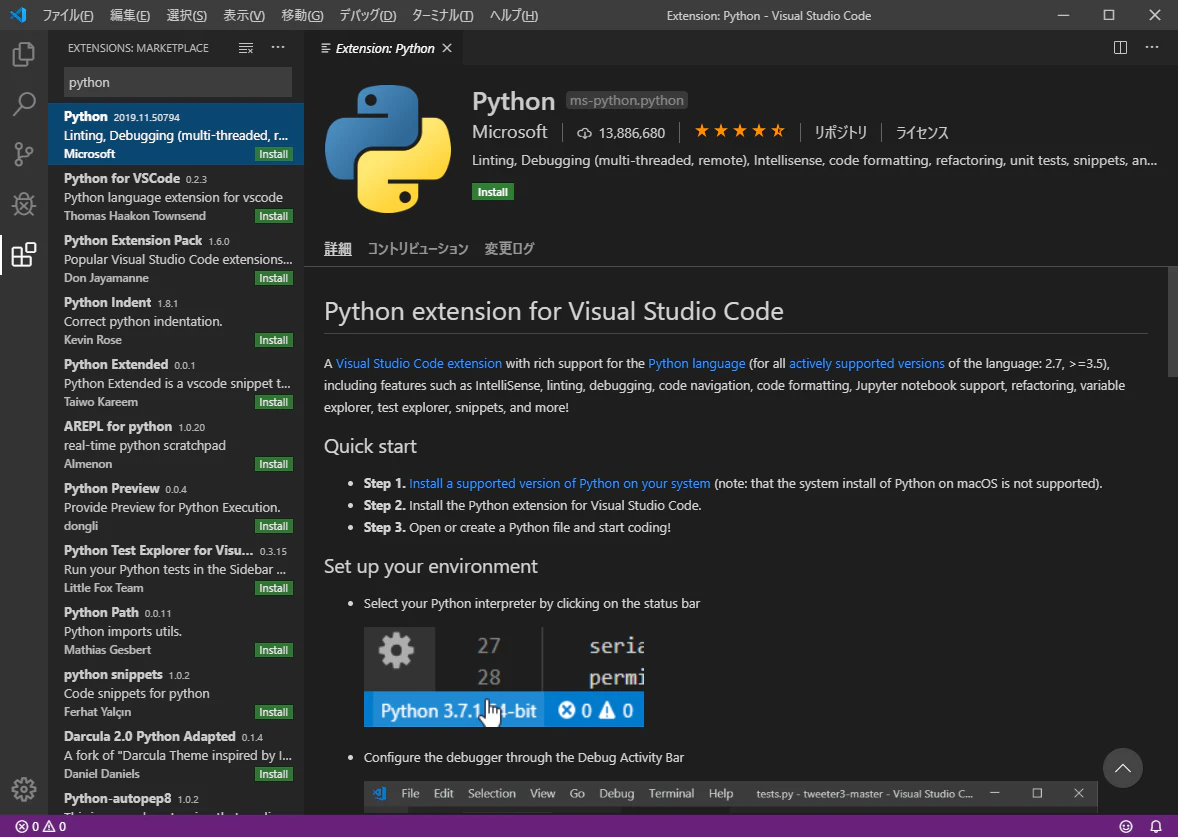The image size is (1178, 837).
Task: Close the Extension: Python tab
Action: pos(447,48)
